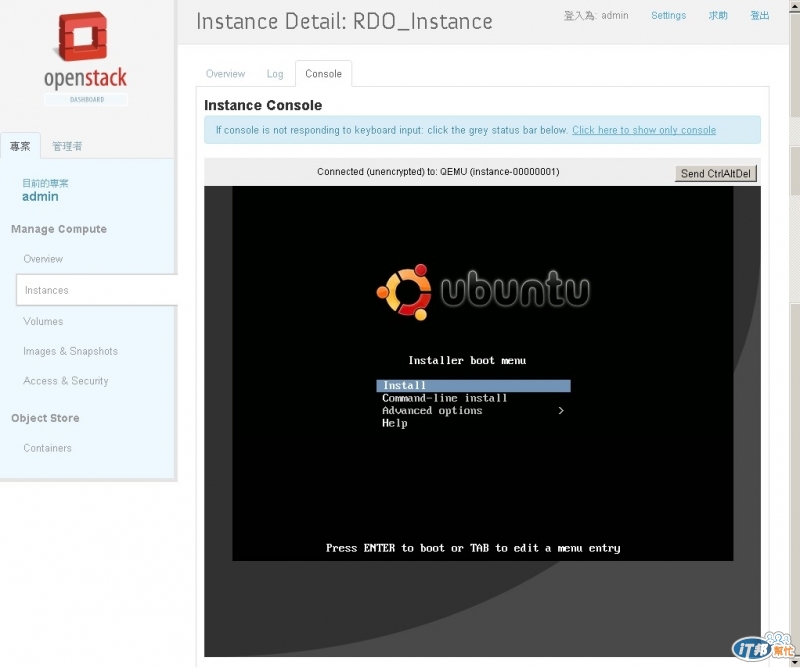Select Install in the boot menu

(x=473, y=385)
